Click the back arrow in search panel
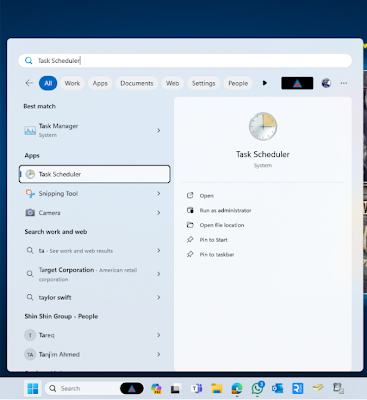 coord(29,83)
